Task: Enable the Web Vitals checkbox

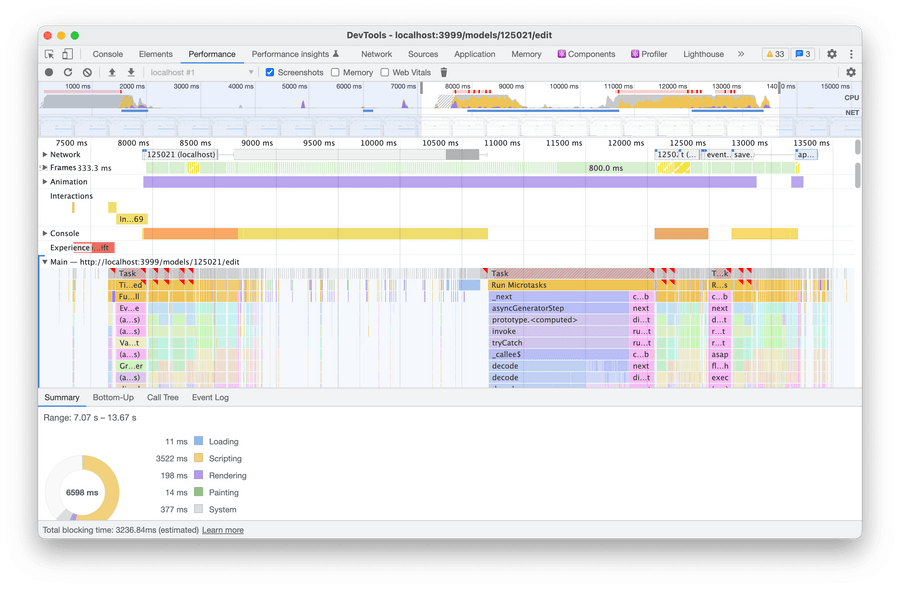Action: pos(385,72)
